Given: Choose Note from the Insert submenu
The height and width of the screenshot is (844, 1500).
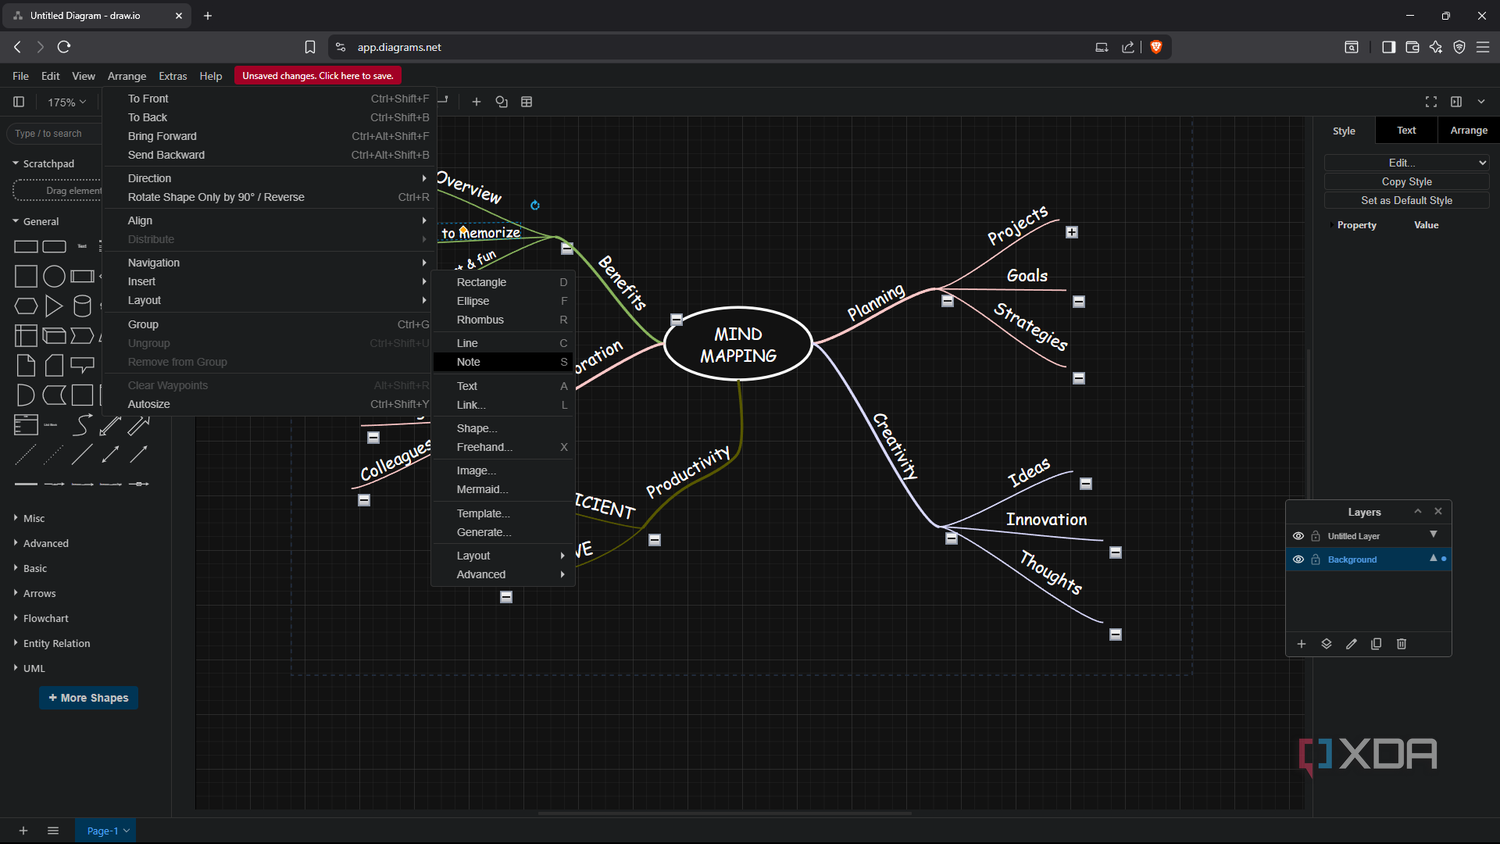Looking at the screenshot, I should click(503, 362).
